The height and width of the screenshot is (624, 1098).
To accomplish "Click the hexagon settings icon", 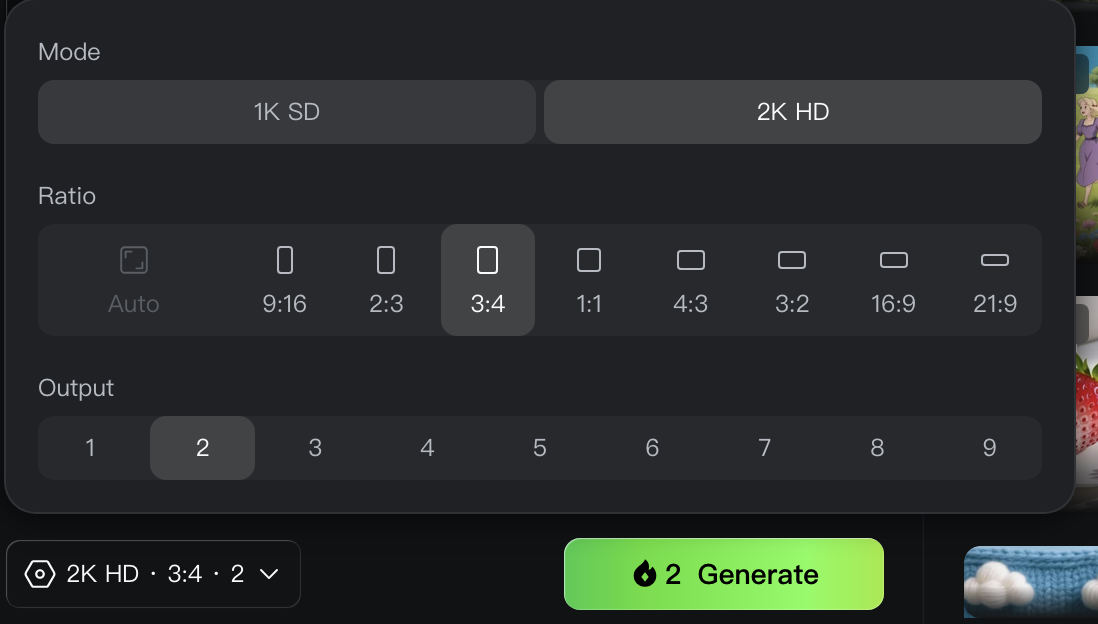I will tap(40, 574).
